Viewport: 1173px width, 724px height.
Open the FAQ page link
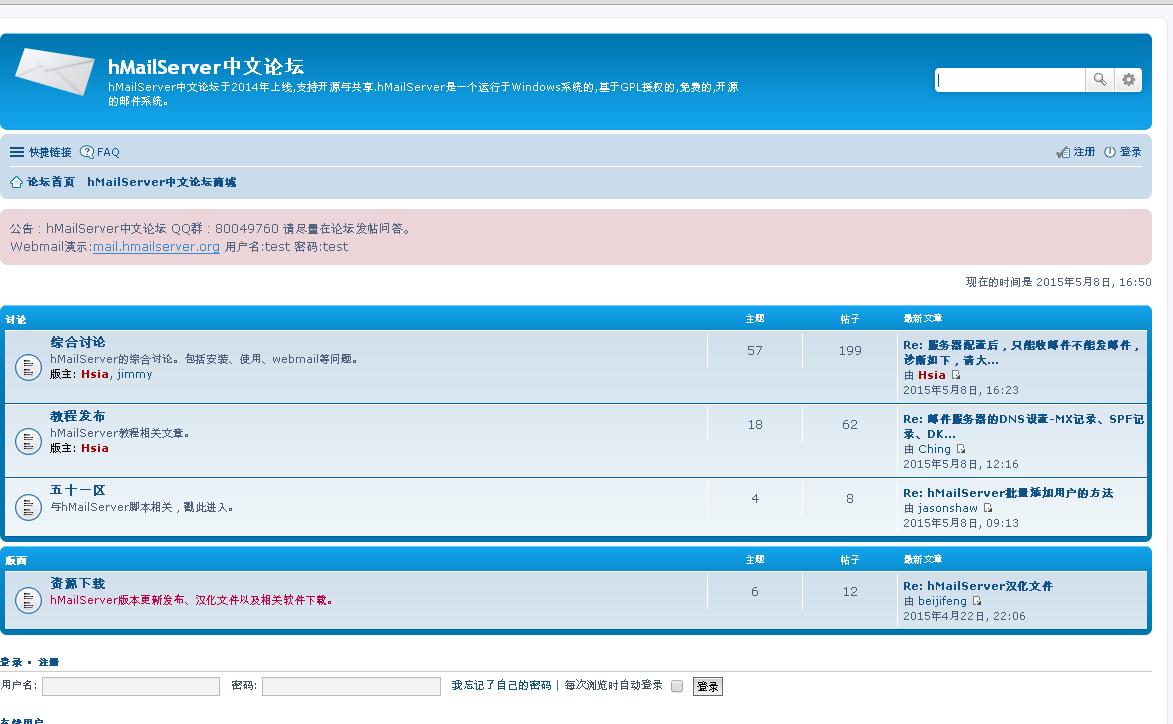click(x=108, y=152)
